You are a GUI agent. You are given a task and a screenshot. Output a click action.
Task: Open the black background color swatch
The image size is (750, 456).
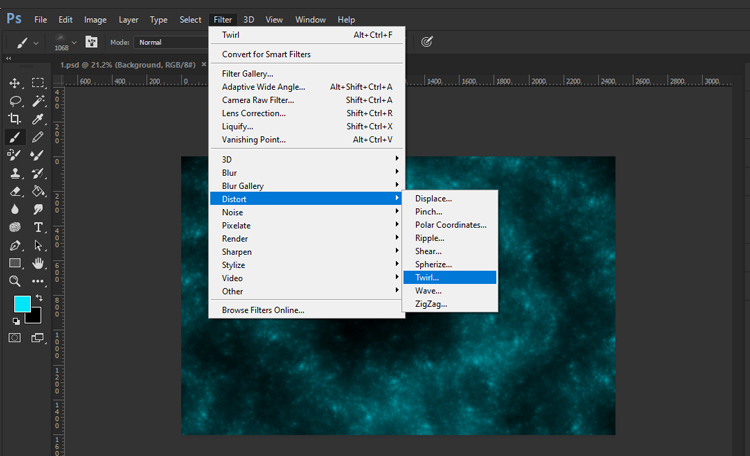pyautogui.click(x=33, y=316)
